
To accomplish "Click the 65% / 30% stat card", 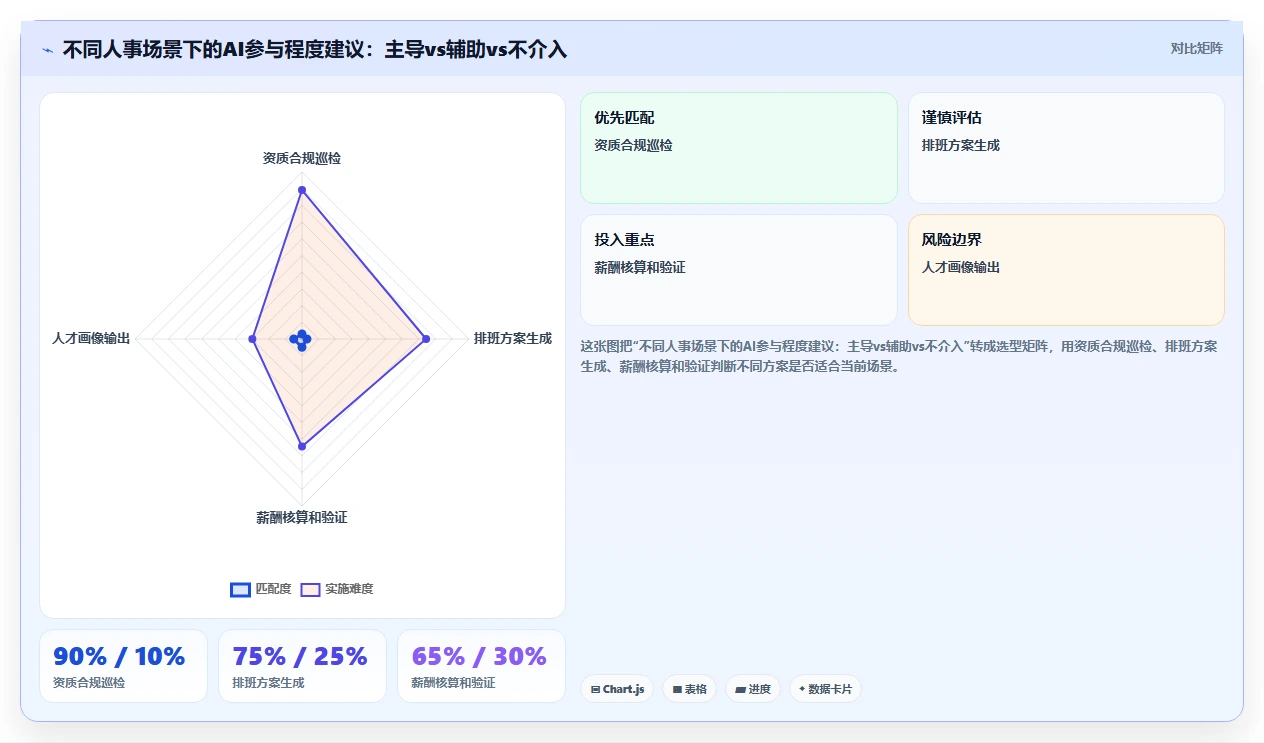I will [x=481, y=666].
